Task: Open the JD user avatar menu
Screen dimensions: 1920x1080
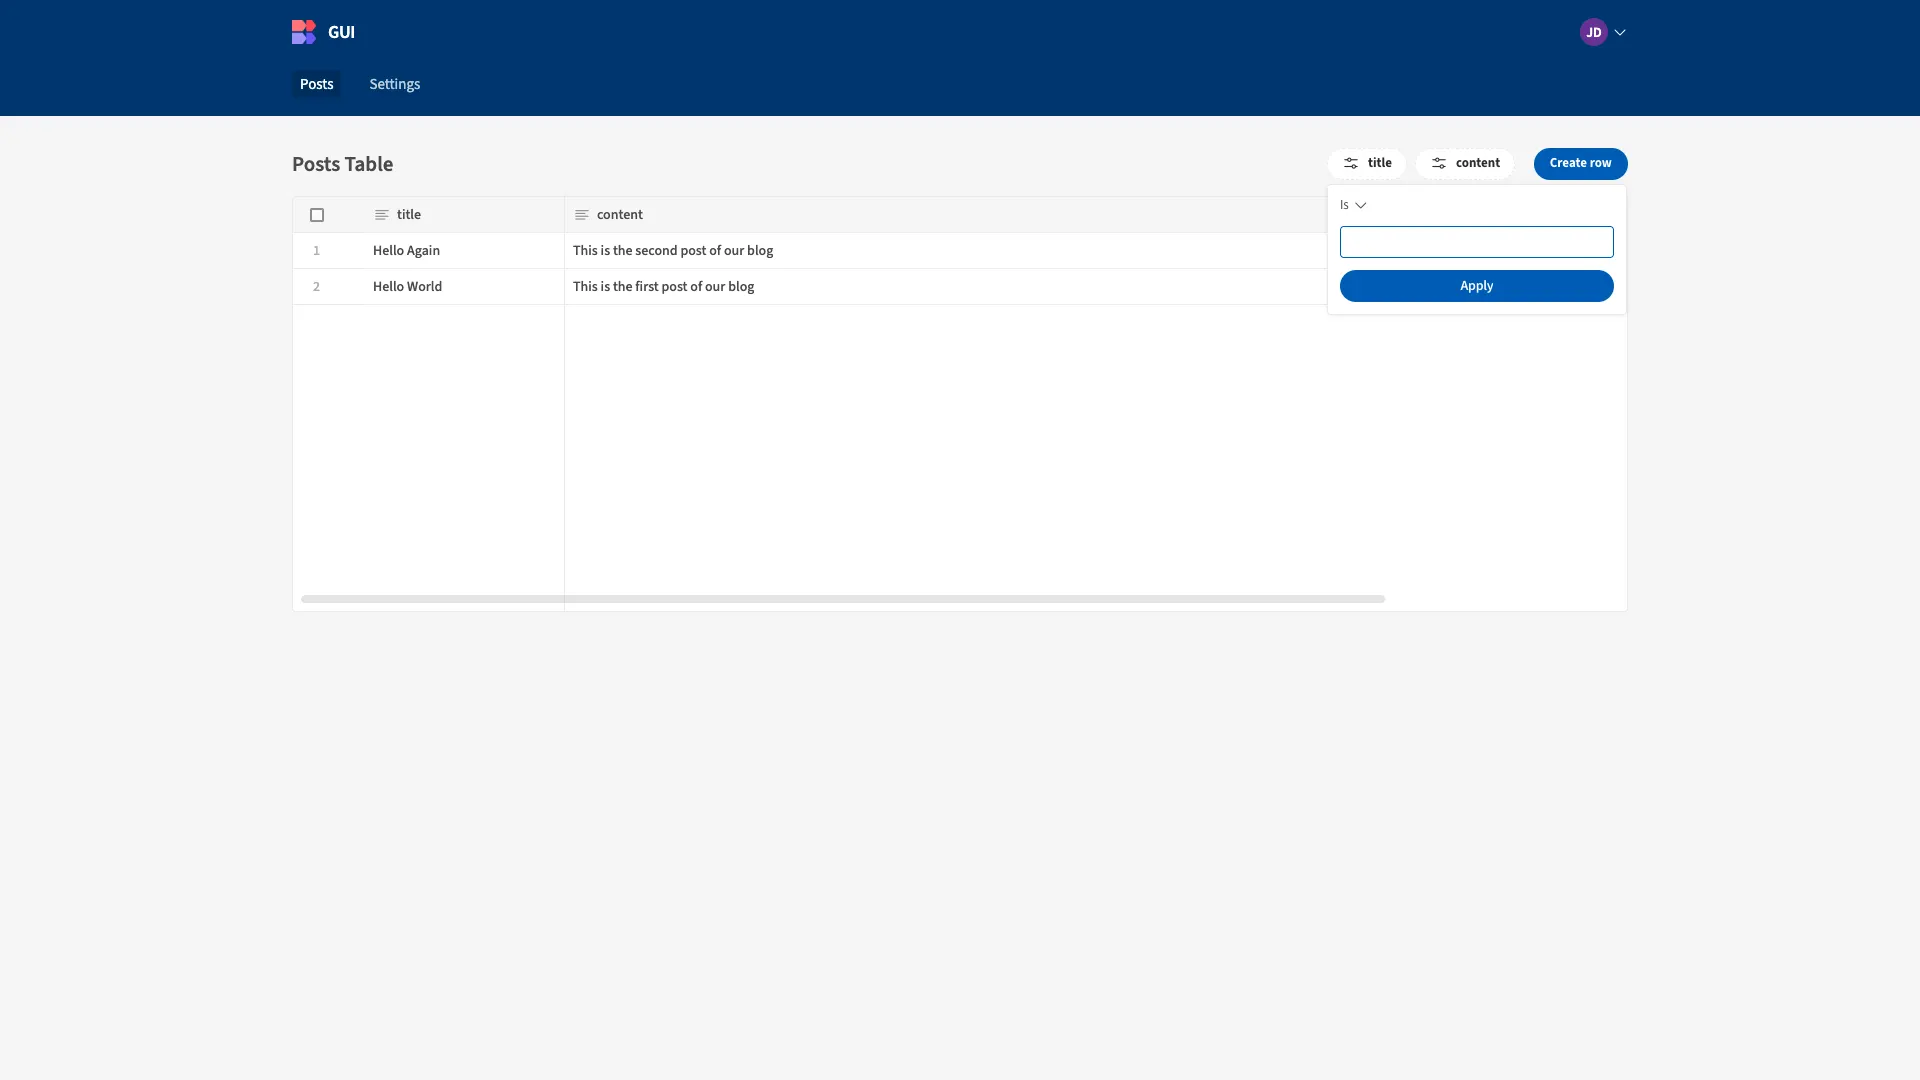Action: coord(1593,32)
